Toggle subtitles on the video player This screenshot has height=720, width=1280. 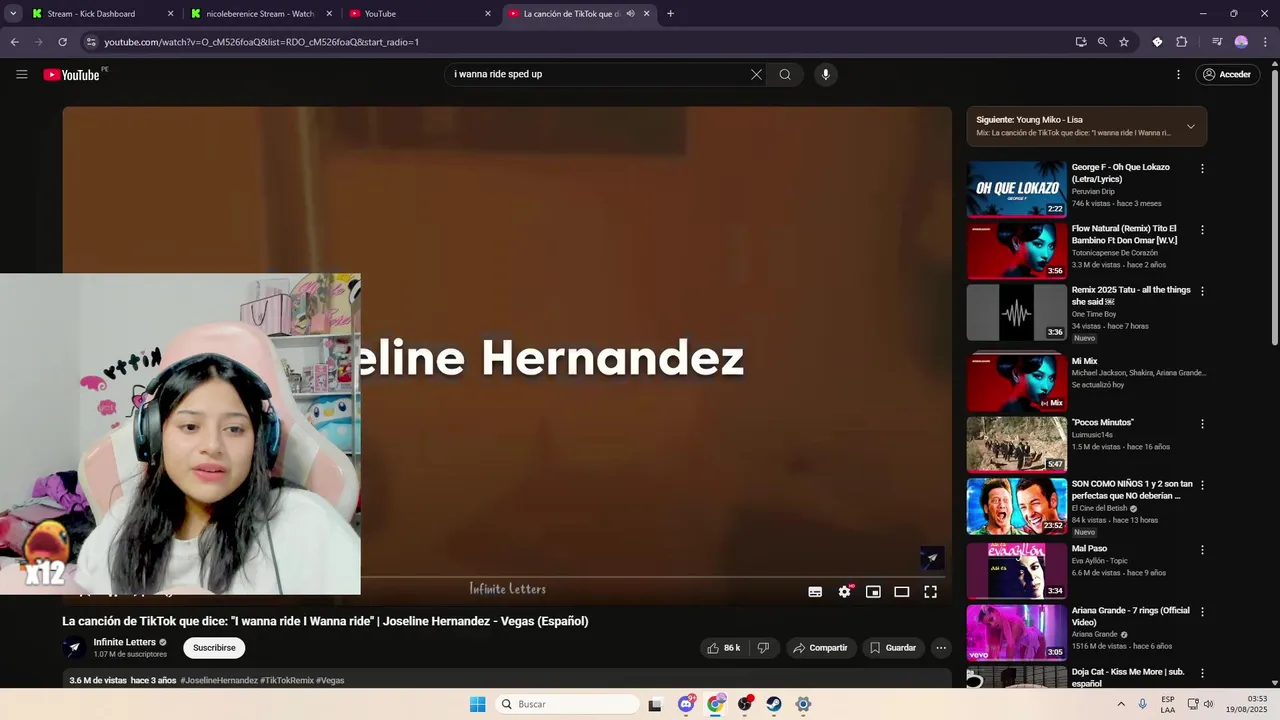click(x=815, y=592)
